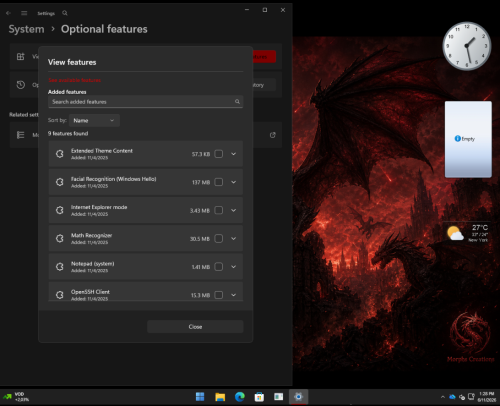The image size is (500, 406).
Task: Check the Internet Explorer mode checkbox
Action: (x=219, y=210)
